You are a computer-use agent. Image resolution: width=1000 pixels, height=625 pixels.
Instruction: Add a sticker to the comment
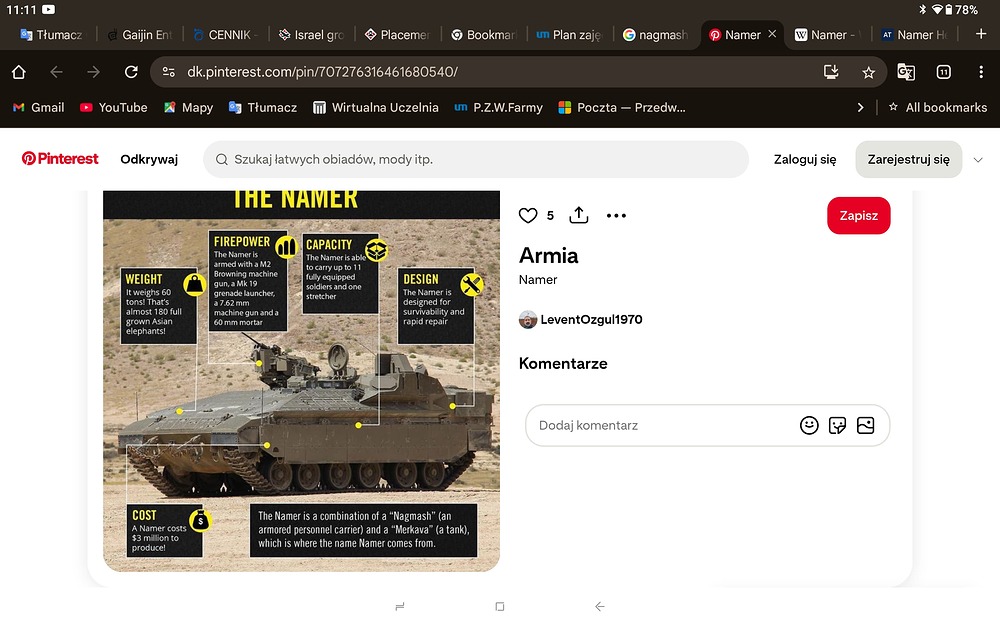(x=837, y=425)
